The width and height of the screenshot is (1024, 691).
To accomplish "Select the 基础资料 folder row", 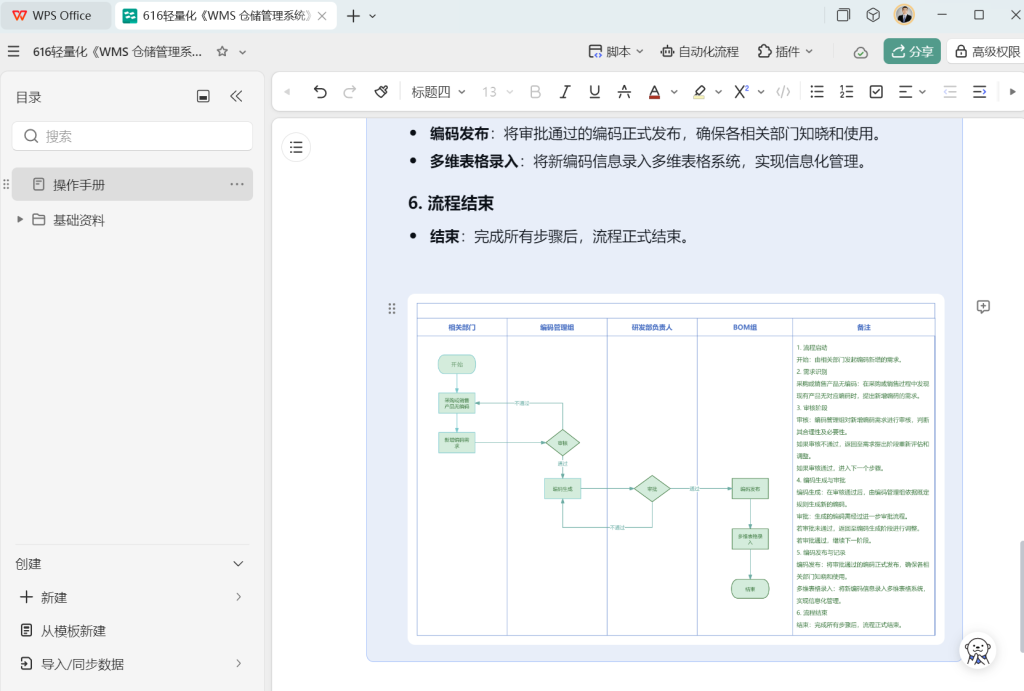I will click(x=133, y=220).
